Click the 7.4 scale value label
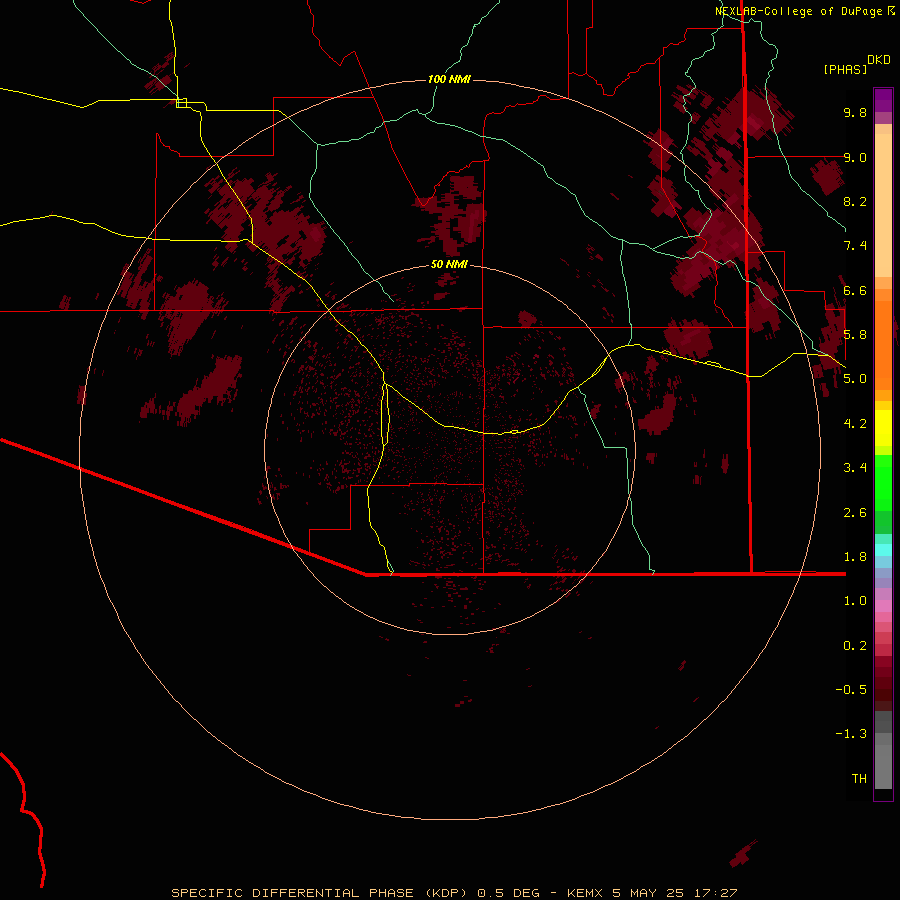 click(855, 246)
